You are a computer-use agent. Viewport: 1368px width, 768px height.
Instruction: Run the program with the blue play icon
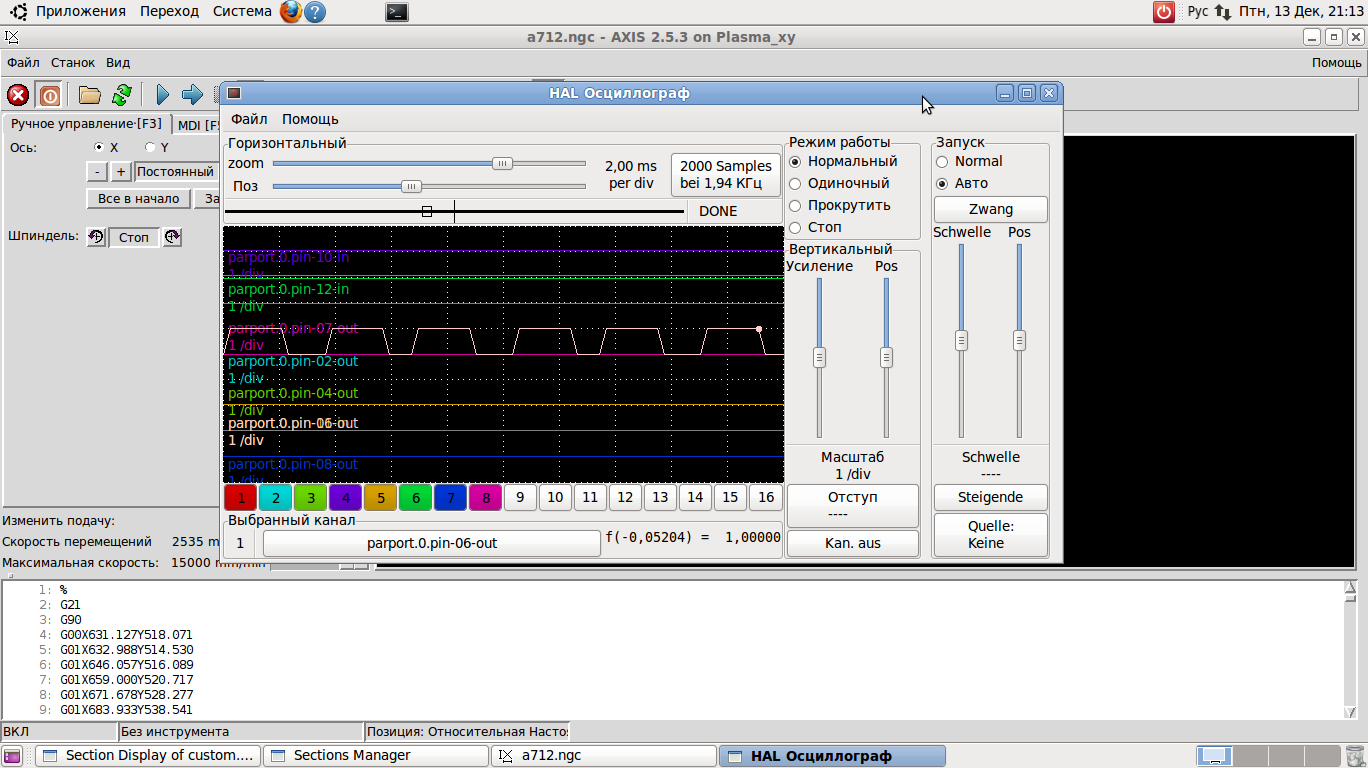[x=162, y=95]
